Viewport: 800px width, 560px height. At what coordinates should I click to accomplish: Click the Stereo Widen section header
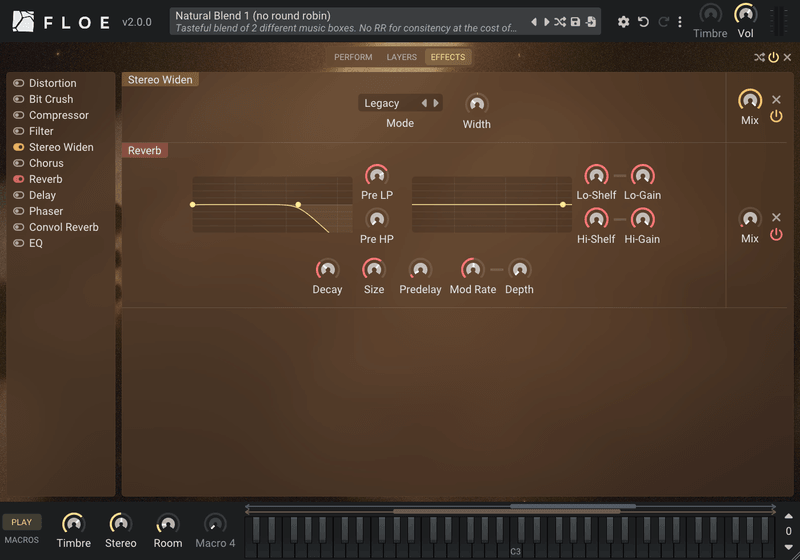pos(160,80)
